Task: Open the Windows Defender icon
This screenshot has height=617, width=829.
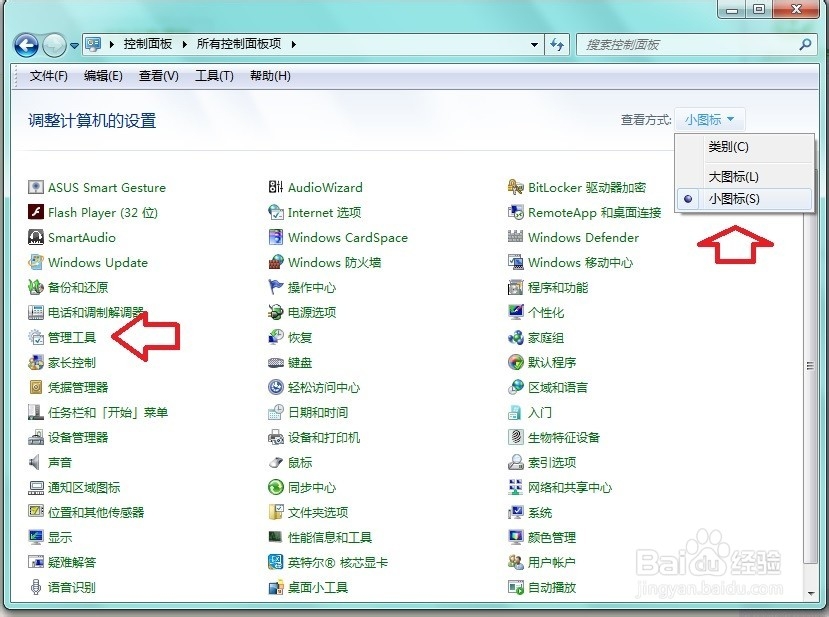Action: [x=515, y=237]
